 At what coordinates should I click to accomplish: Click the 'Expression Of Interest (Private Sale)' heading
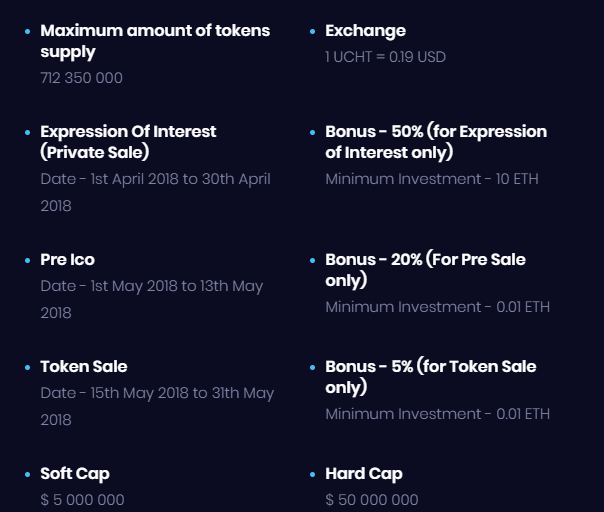tap(128, 142)
